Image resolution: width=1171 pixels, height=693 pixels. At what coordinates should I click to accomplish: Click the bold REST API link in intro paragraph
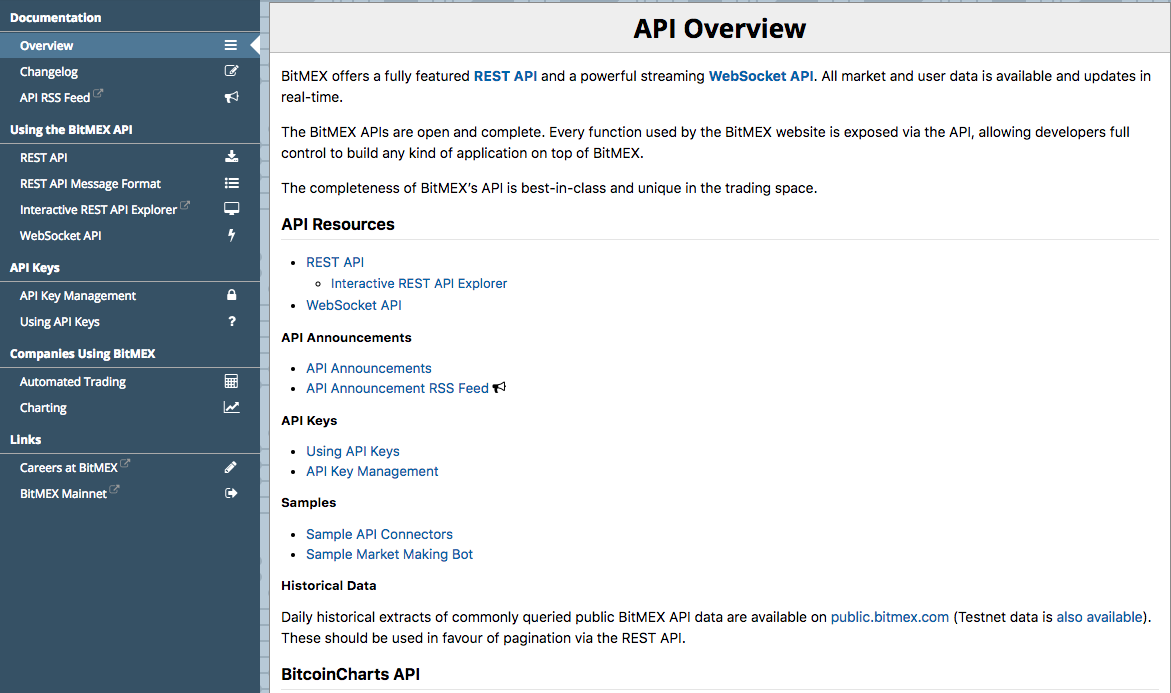[x=505, y=76]
